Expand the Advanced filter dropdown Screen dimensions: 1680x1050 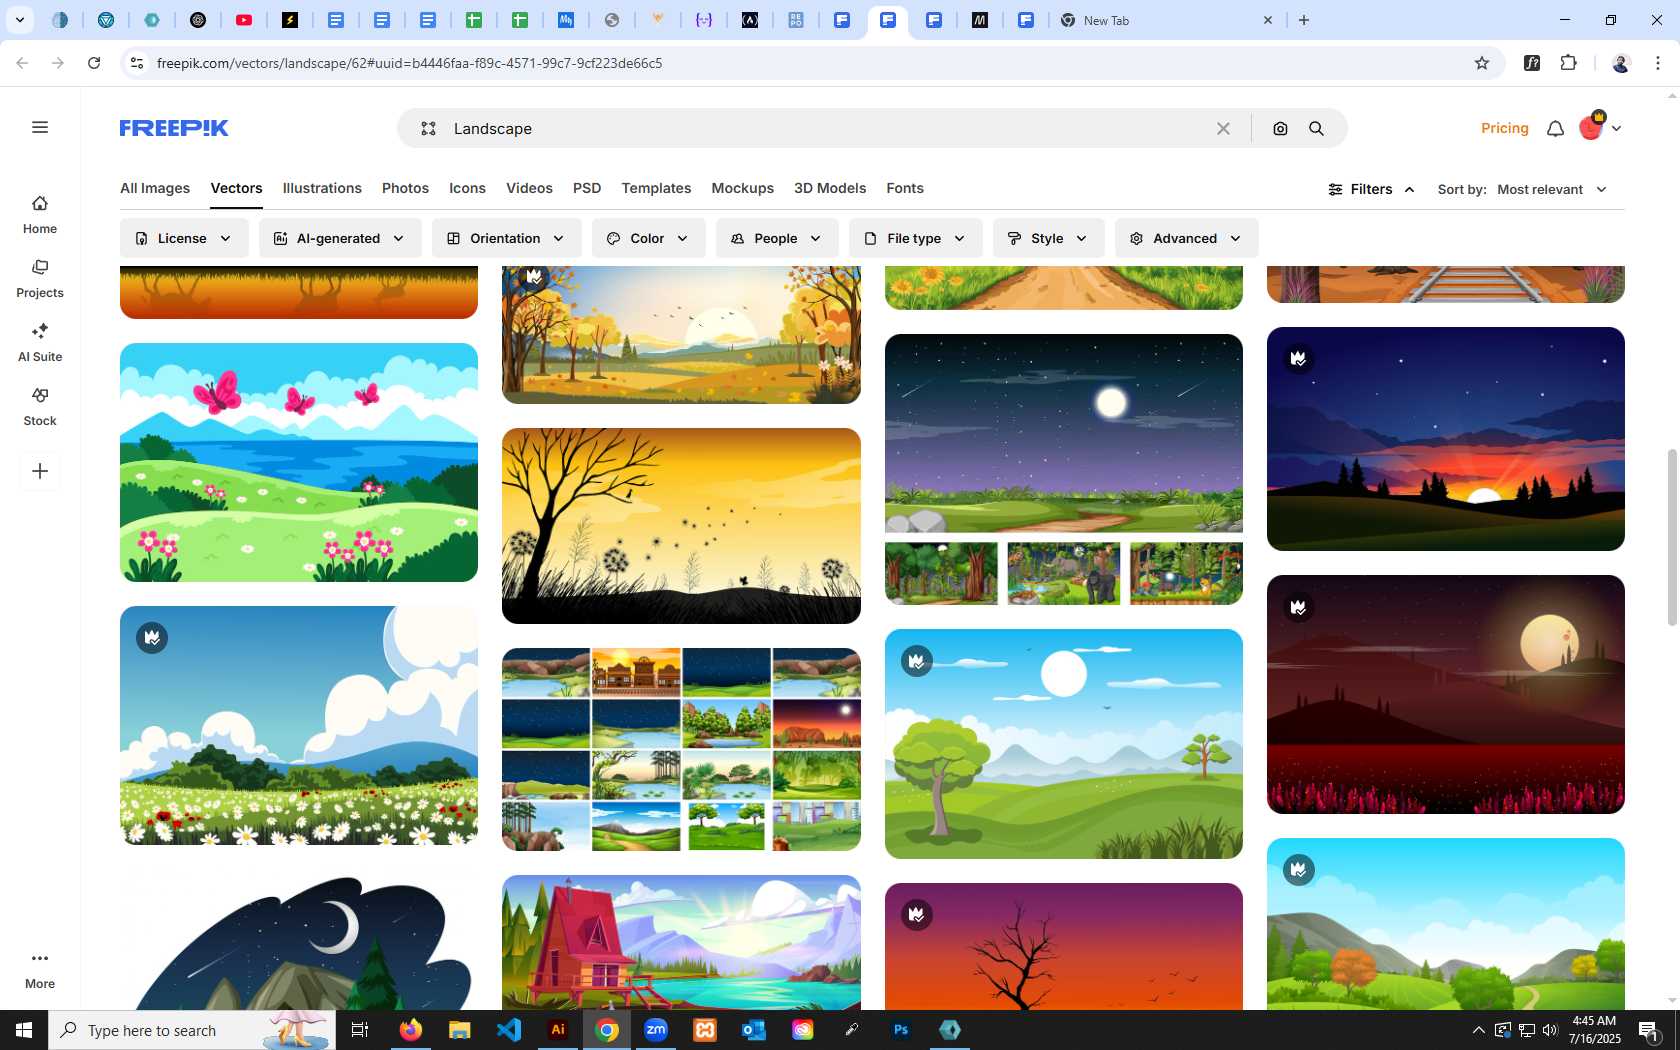[1186, 238]
